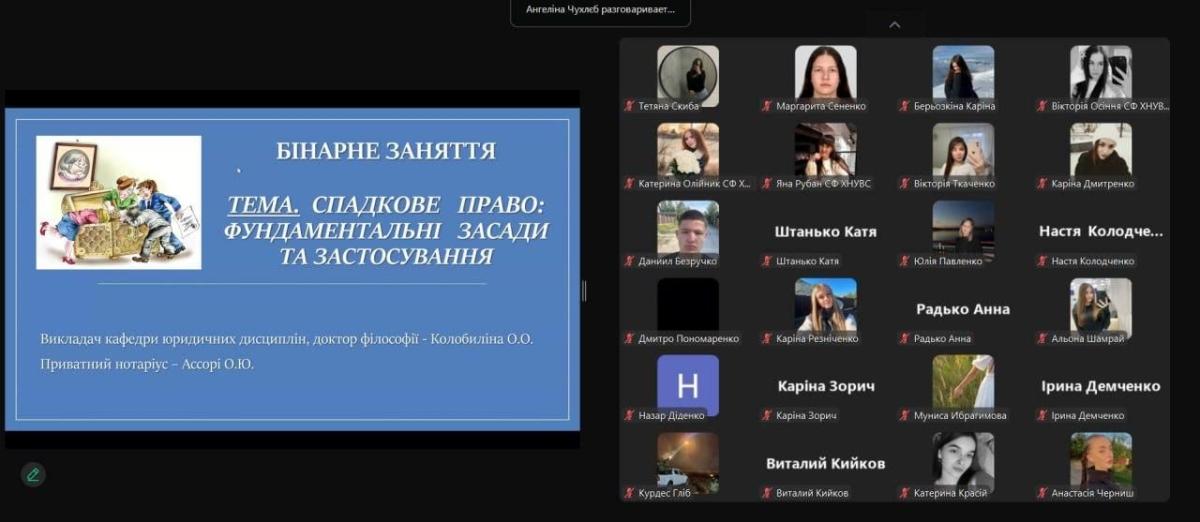Click the muted mic icon of Муниса Ибрагимова
This screenshot has height=522, width=1200.
pyautogui.click(x=905, y=415)
